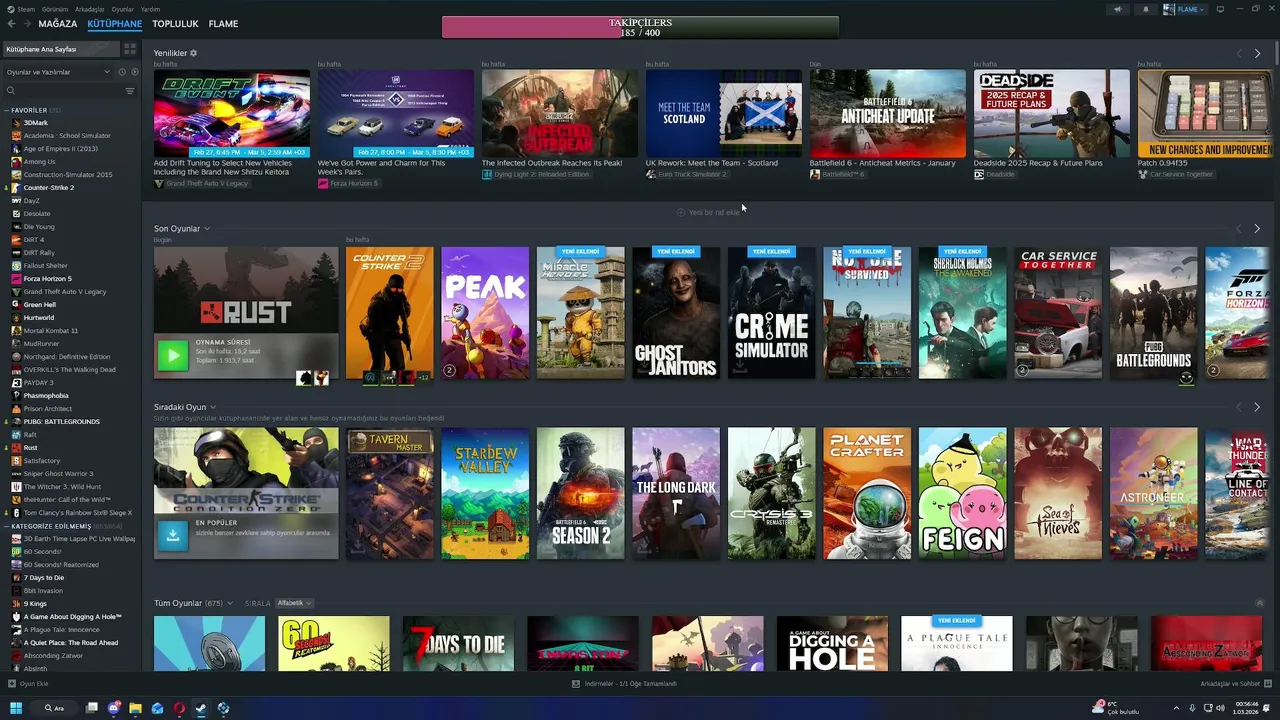Open Windows Start menu
The image size is (1280, 720).
coord(16,708)
